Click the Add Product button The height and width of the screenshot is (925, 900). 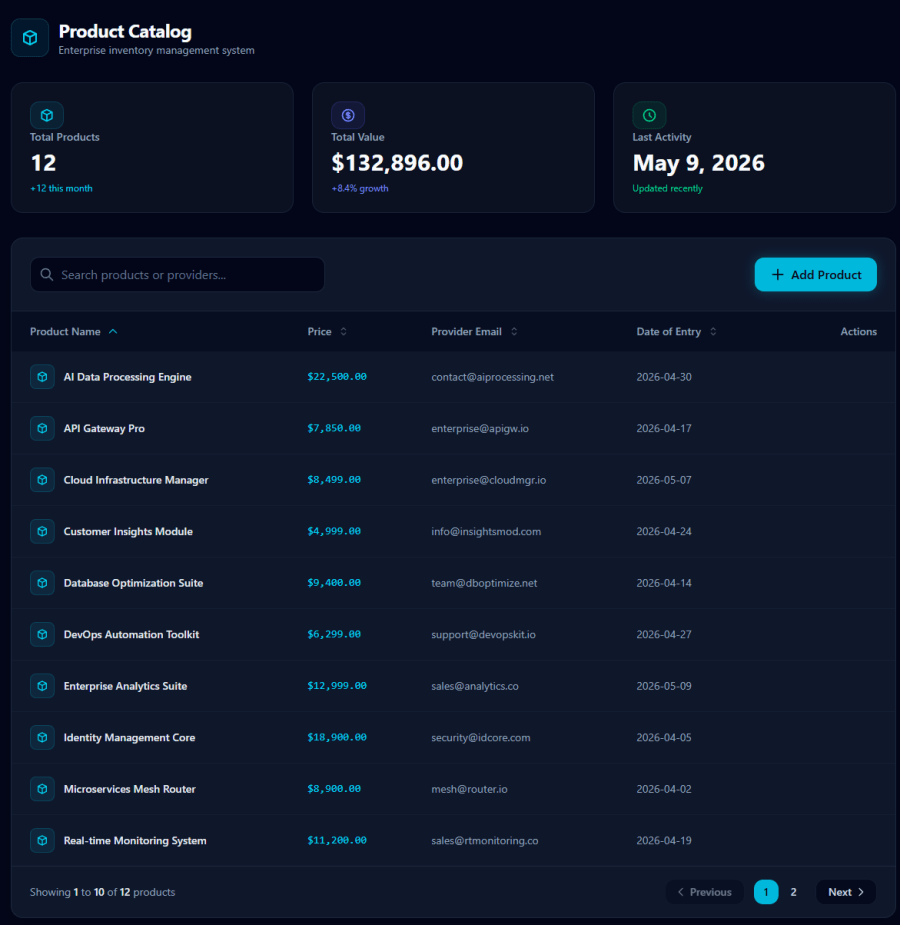click(x=816, y=274)
